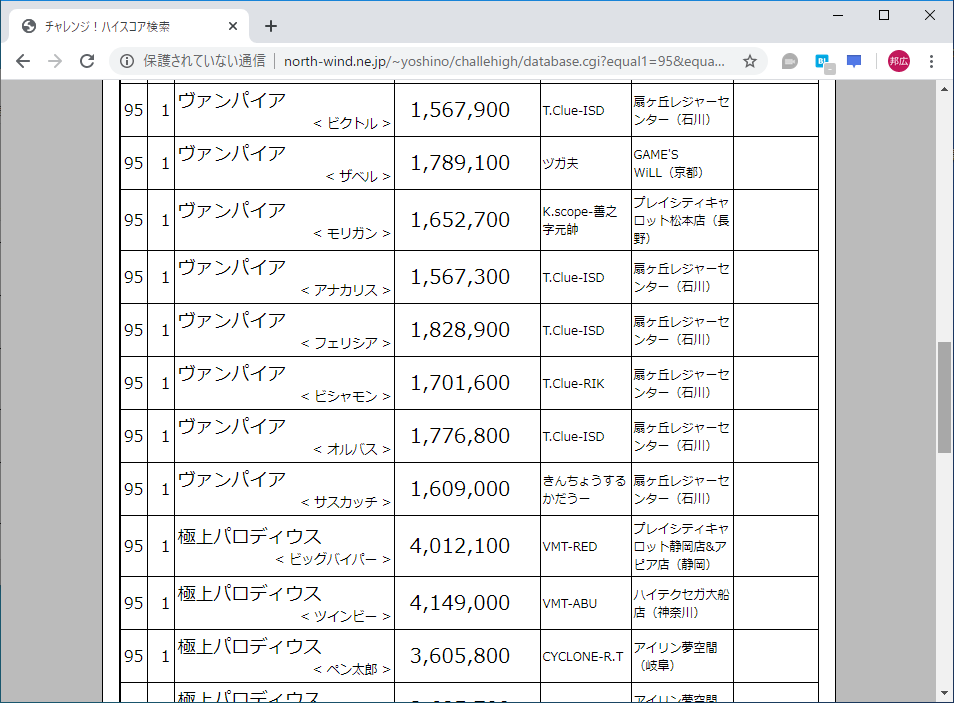
Task: Toggle the bookmark star
Action: [x=749, y=60]
